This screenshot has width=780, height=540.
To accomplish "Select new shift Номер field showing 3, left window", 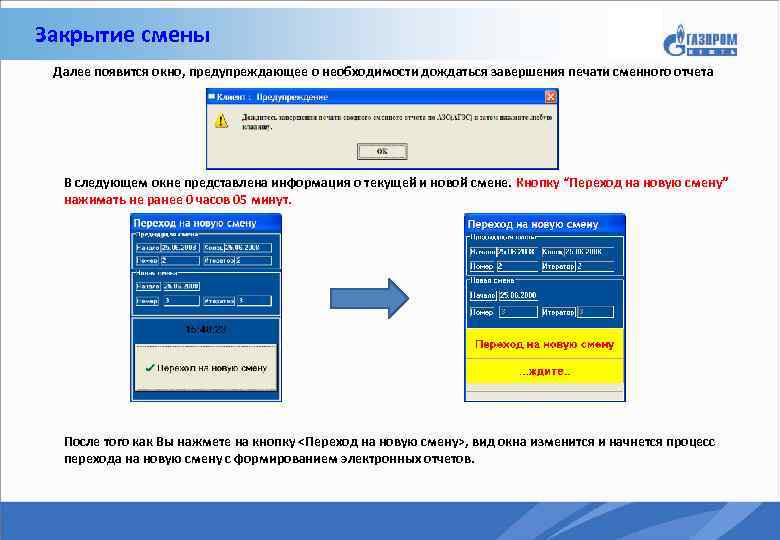I will [182, 300].
